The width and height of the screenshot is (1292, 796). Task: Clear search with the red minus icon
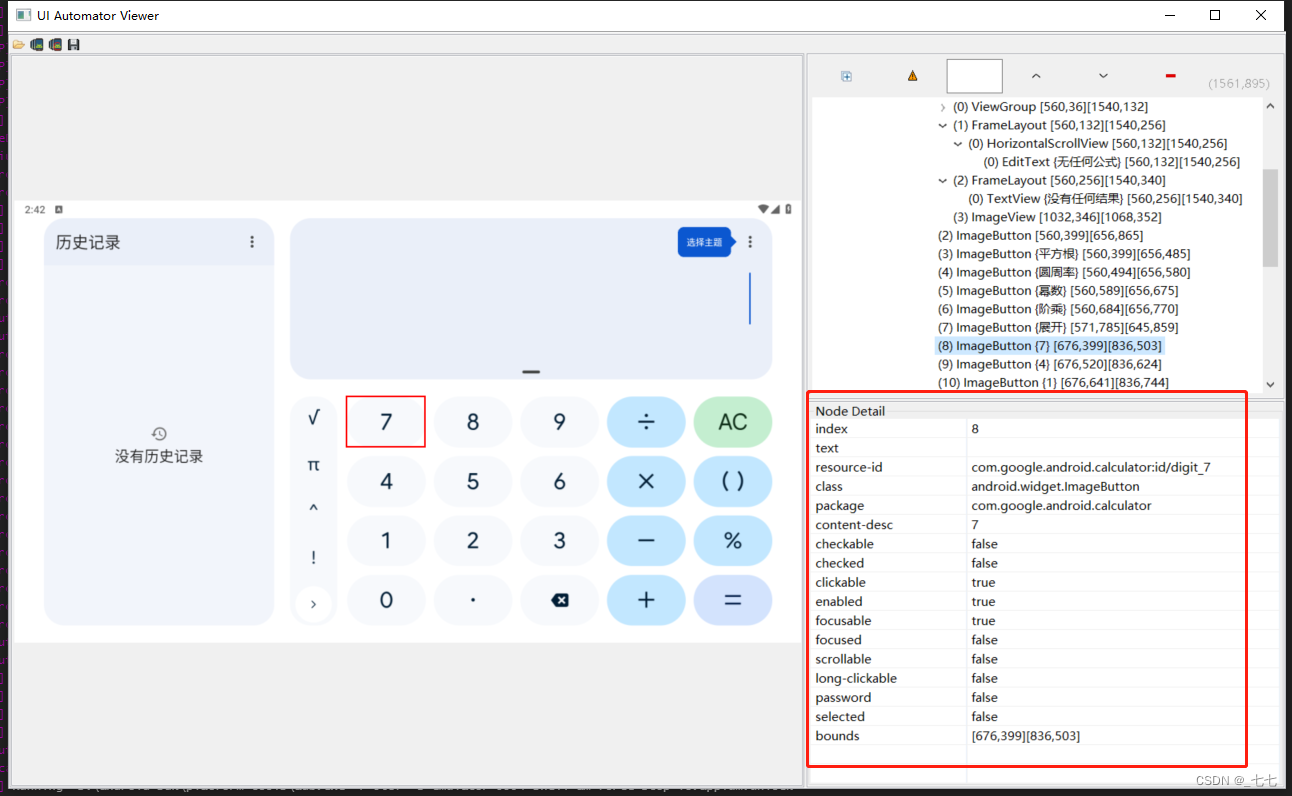1170,76
